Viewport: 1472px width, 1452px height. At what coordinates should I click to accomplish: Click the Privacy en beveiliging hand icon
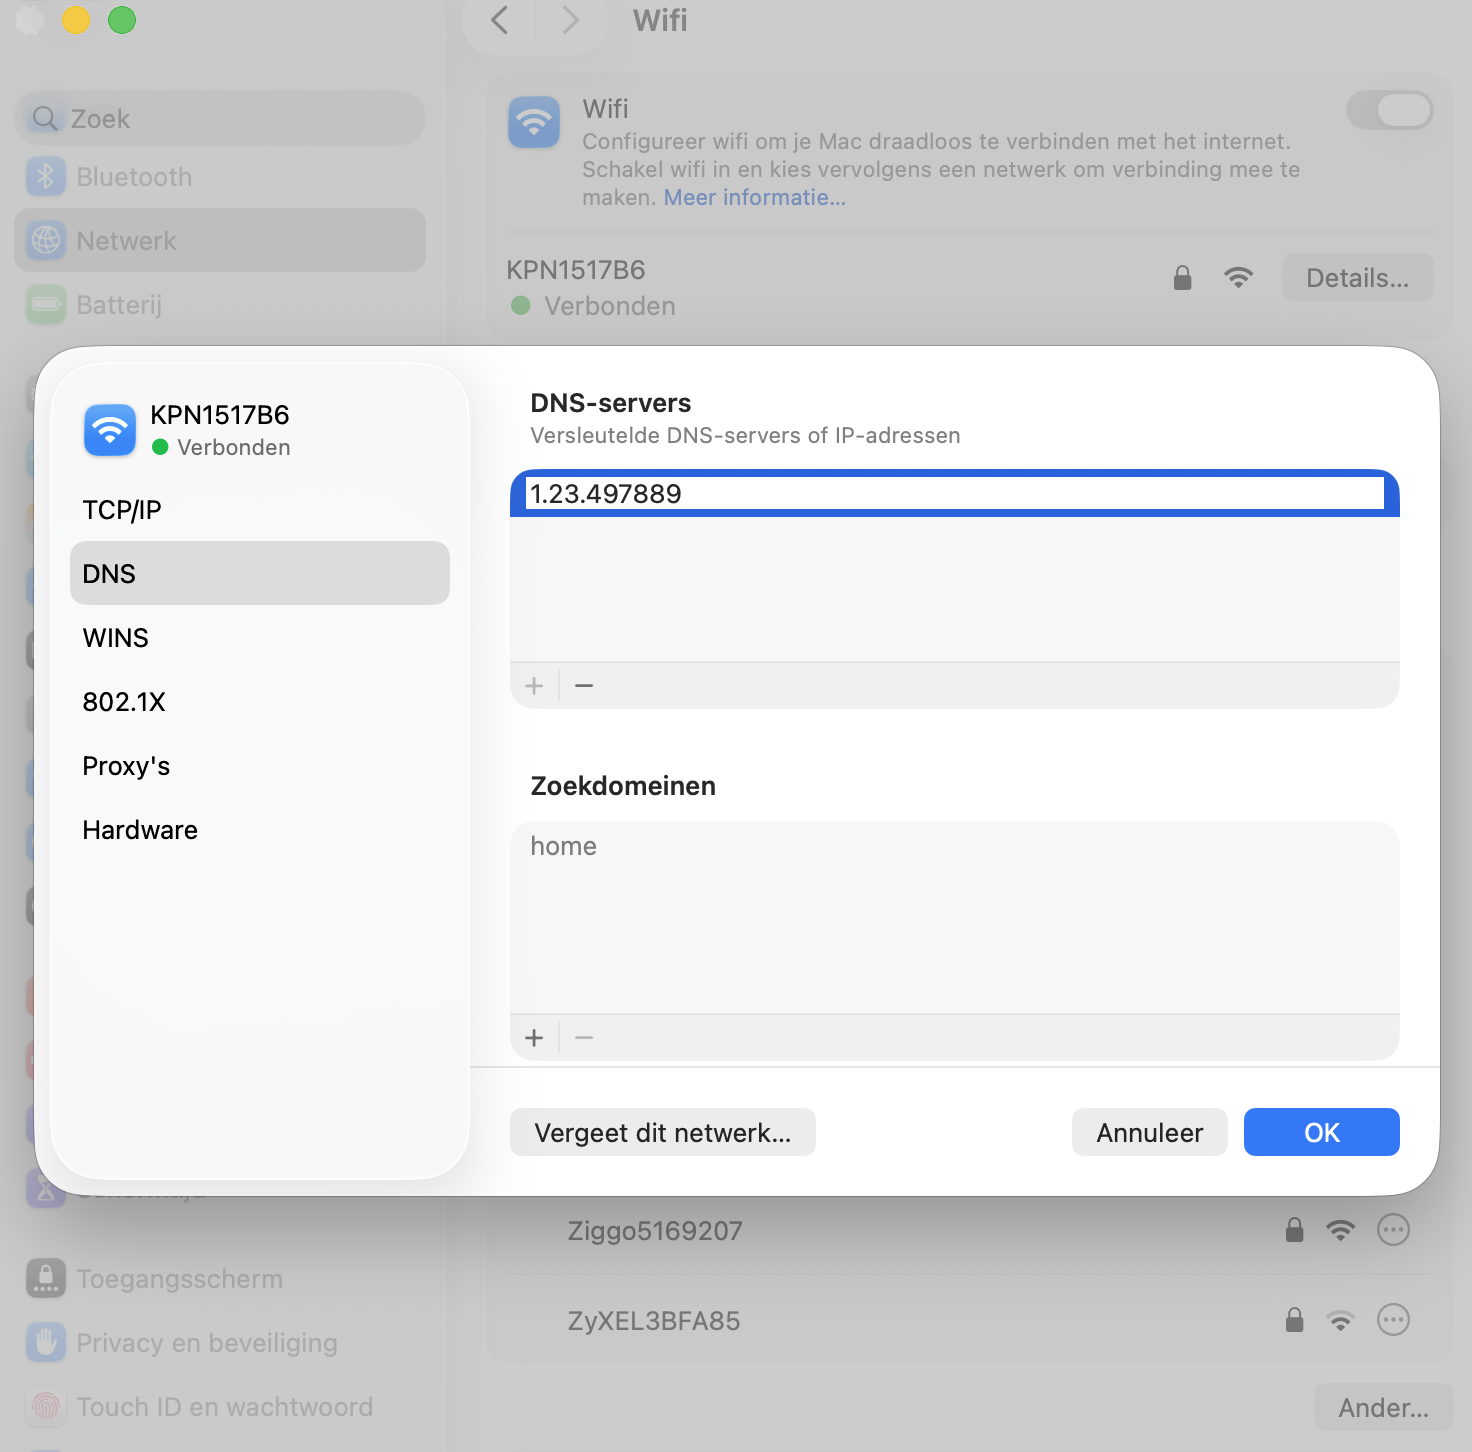click(x=46, y=1342)
